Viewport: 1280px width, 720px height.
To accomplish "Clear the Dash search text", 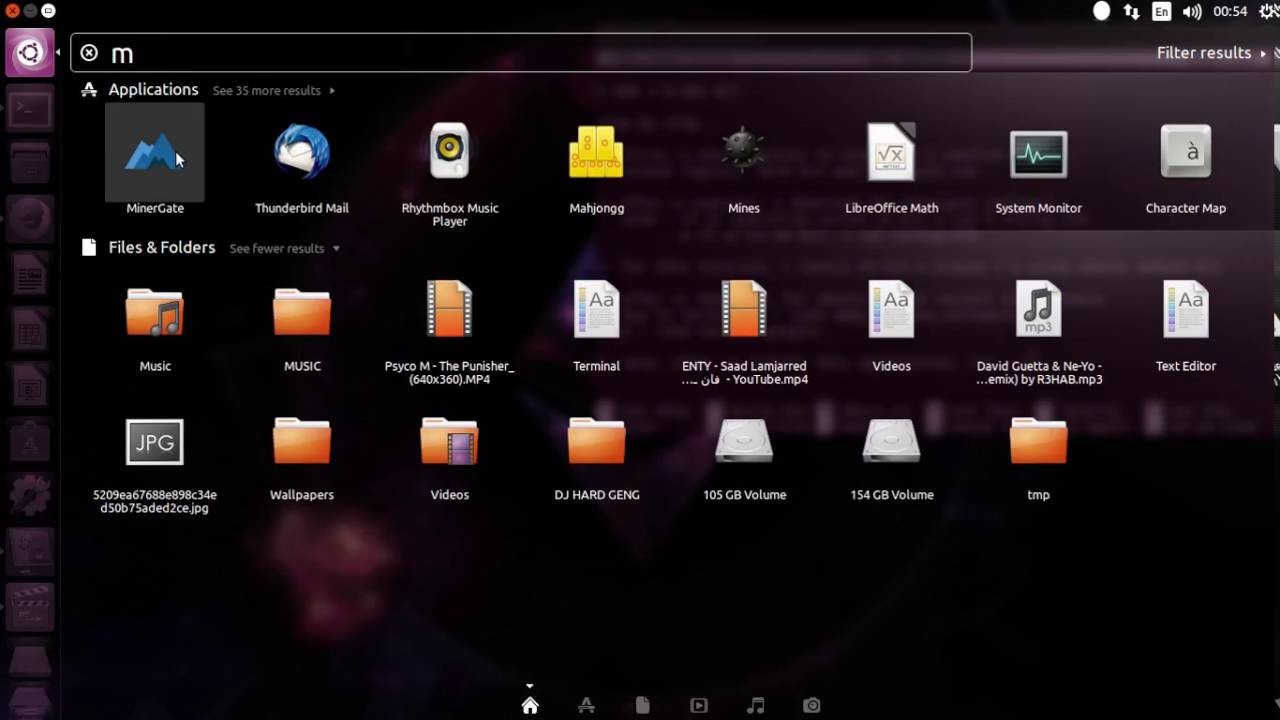I will [89, 53].
